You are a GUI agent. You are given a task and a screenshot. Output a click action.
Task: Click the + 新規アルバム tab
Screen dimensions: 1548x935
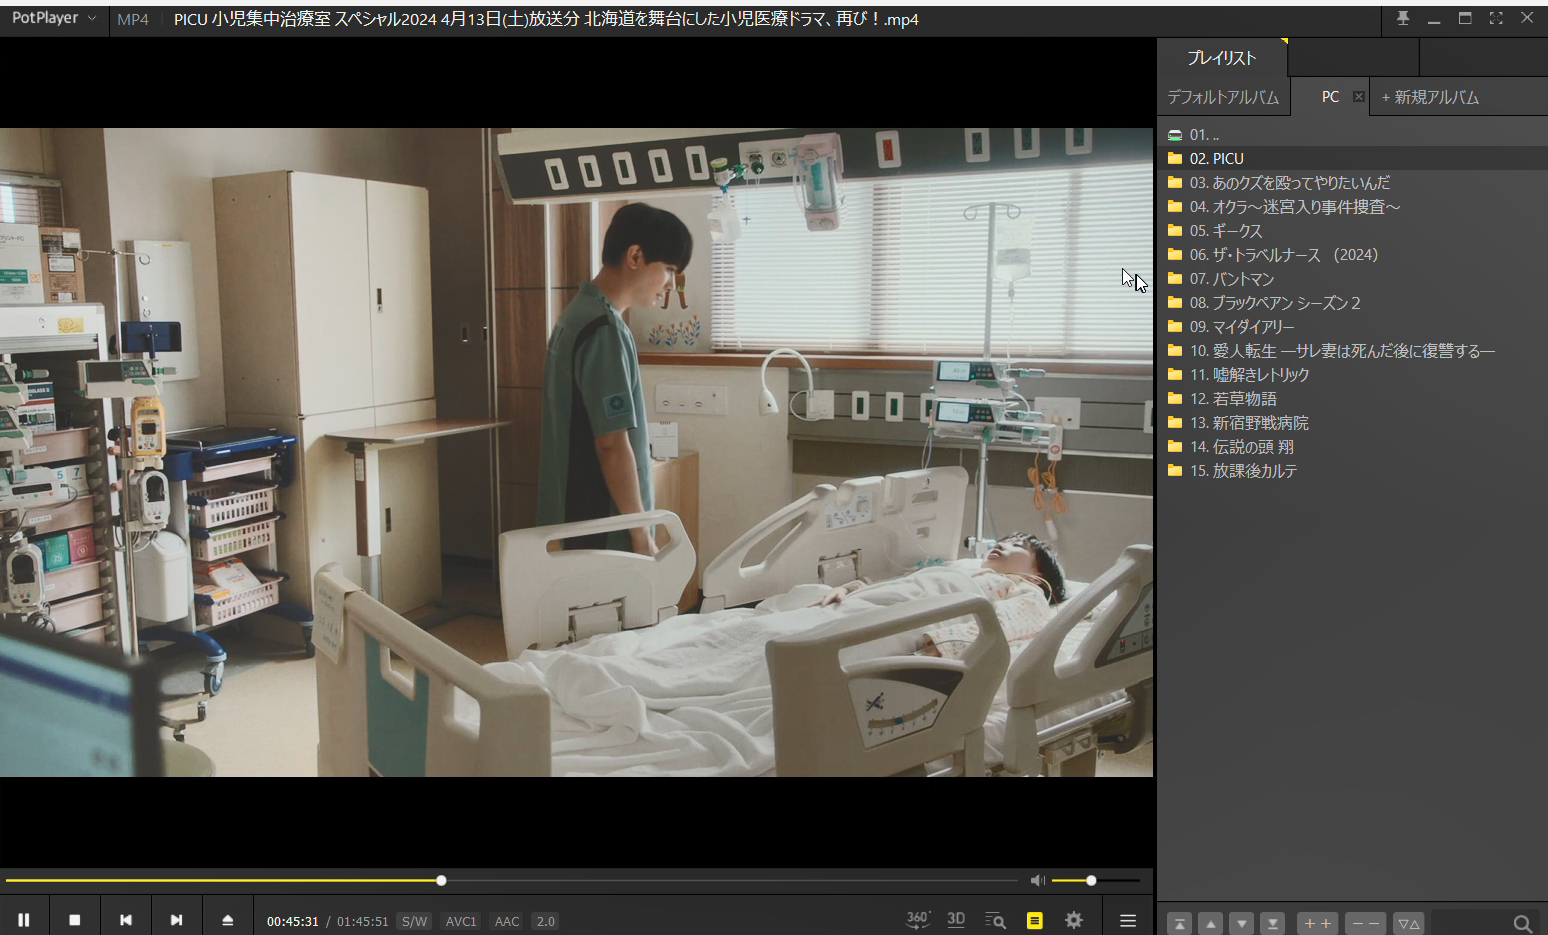click(x=1430, y=97)
